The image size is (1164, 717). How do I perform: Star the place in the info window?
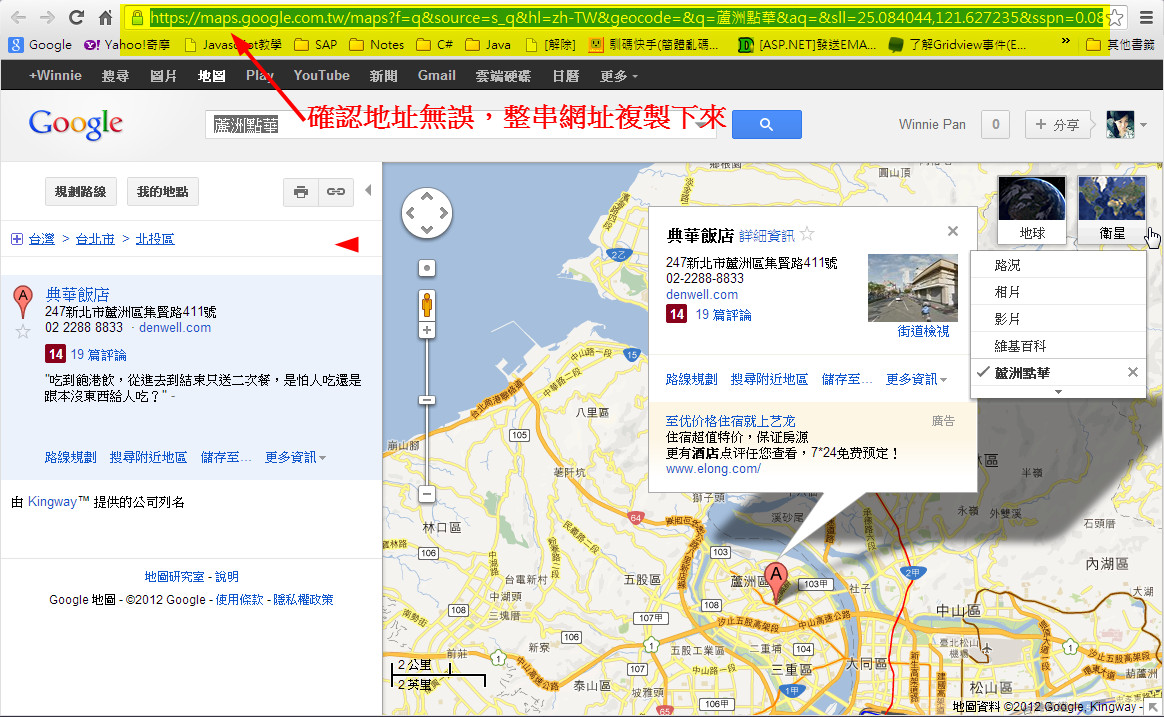pos(807,235)
